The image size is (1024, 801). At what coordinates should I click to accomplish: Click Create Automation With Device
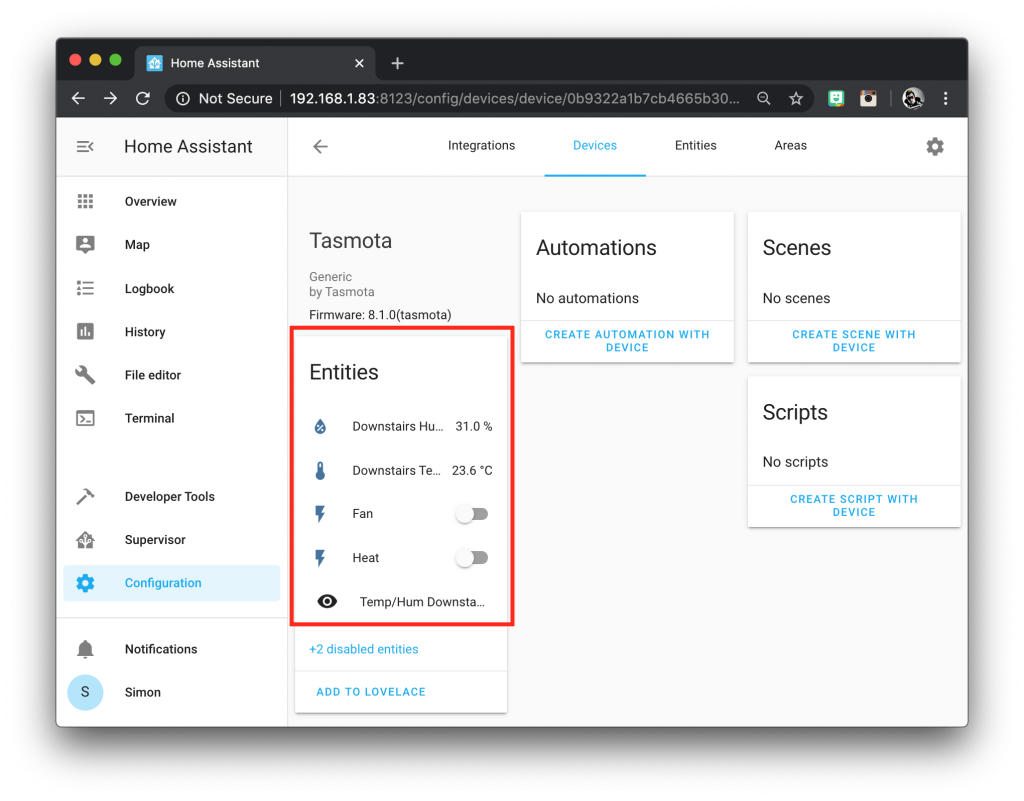click(627, 341)
